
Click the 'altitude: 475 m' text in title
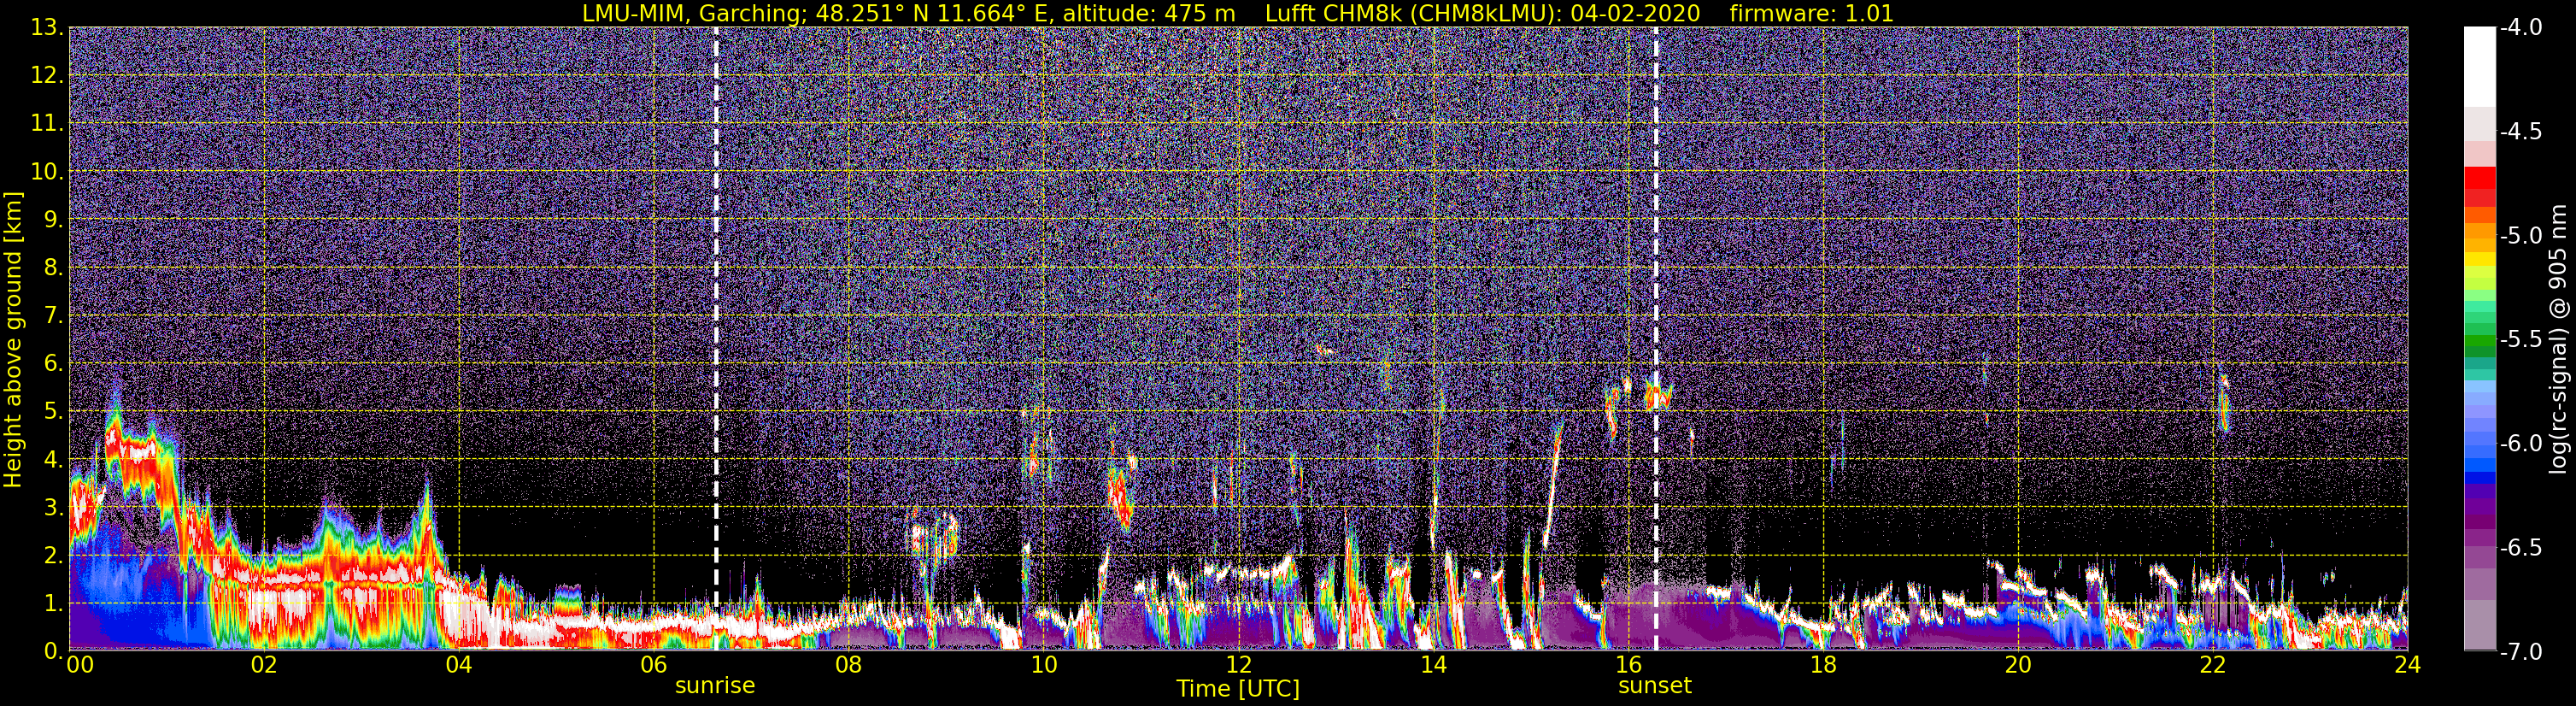[x=1148, y=13]
